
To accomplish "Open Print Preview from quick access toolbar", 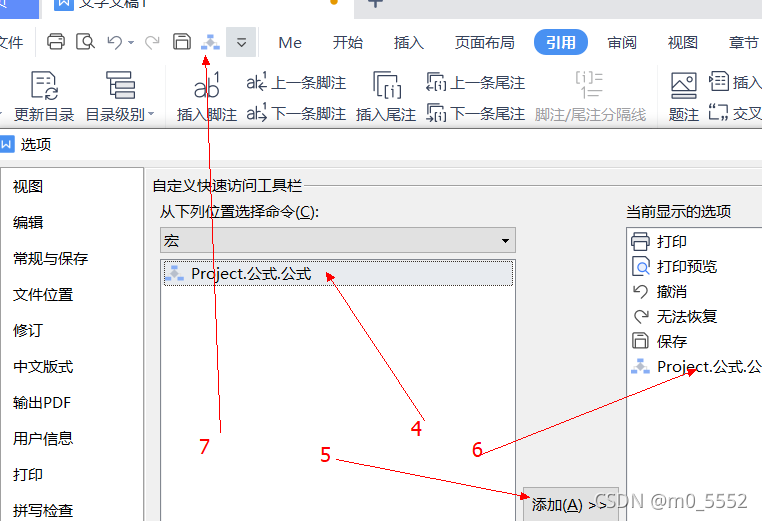I will pos(86,42).
